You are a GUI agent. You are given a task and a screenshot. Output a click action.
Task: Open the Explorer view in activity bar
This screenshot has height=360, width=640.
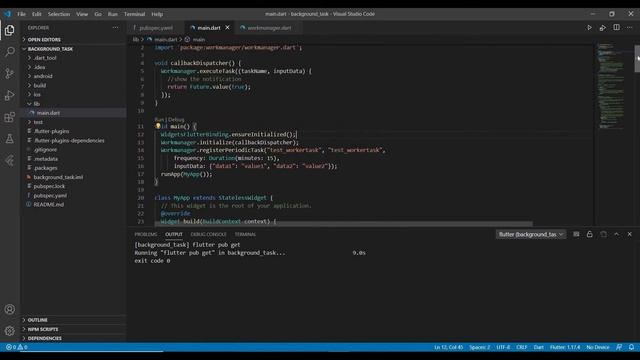tap(9, 30)
